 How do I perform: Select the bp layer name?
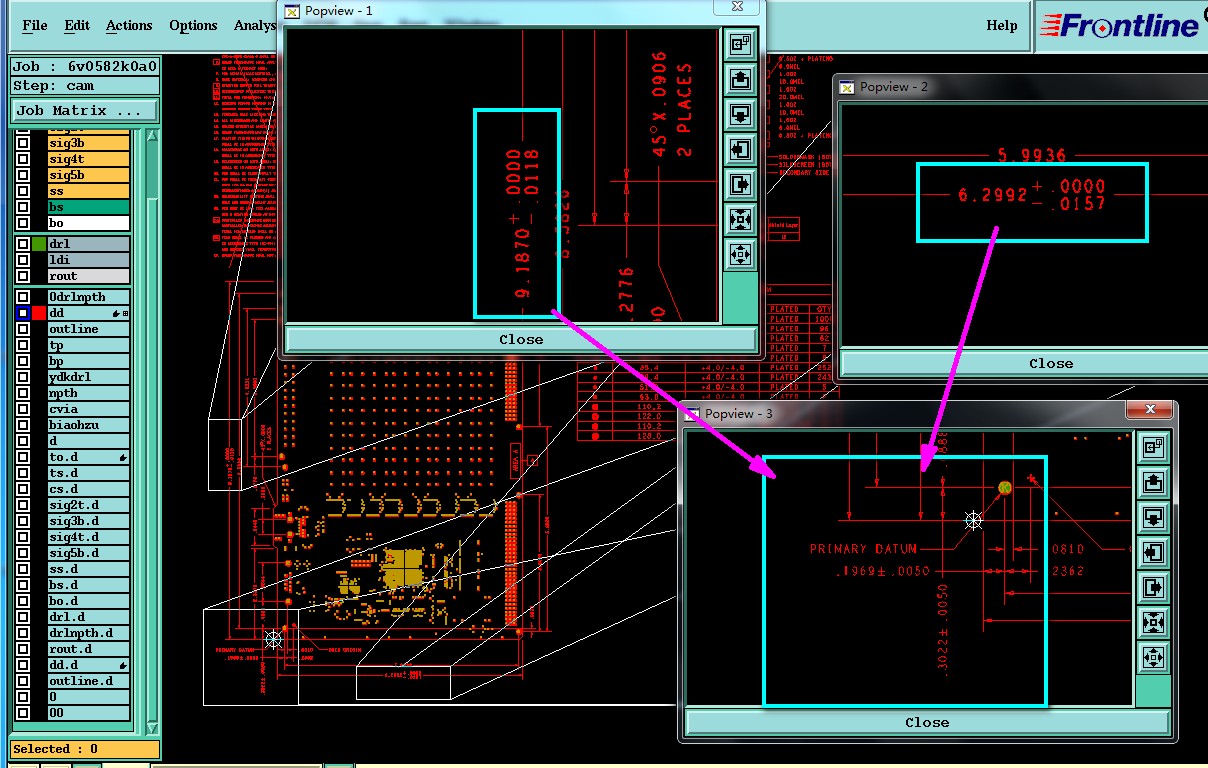[x=89, y=361]
